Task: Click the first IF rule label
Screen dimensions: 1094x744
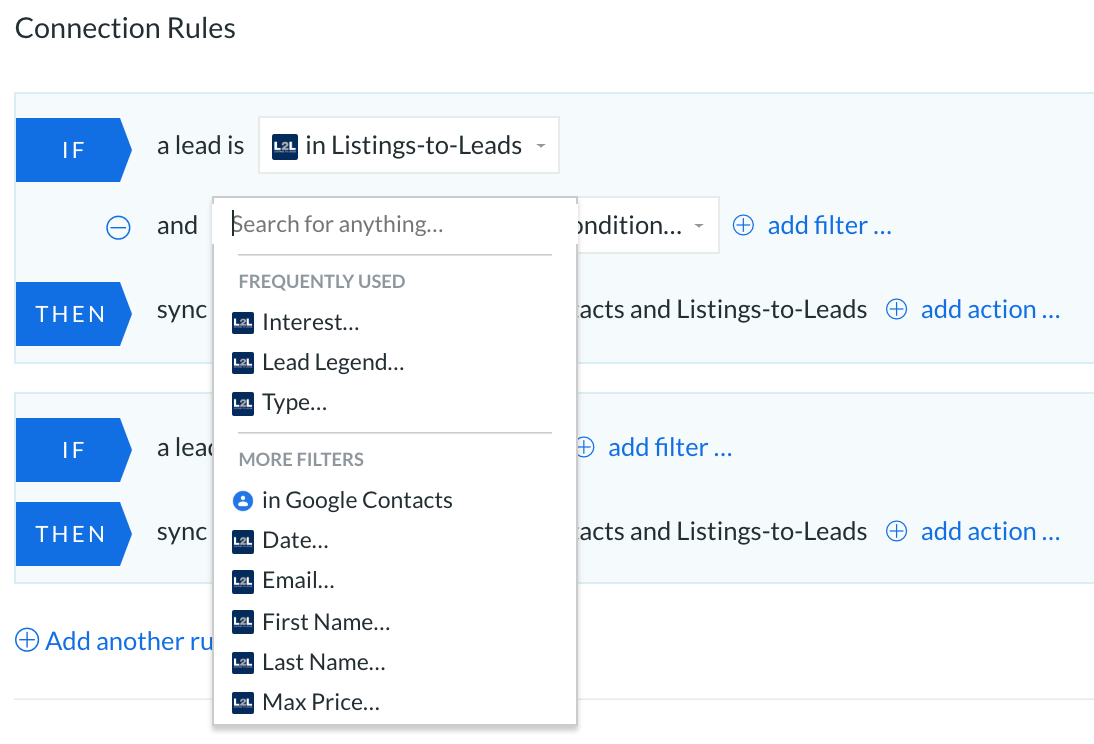Action: (x=73, y=150)
